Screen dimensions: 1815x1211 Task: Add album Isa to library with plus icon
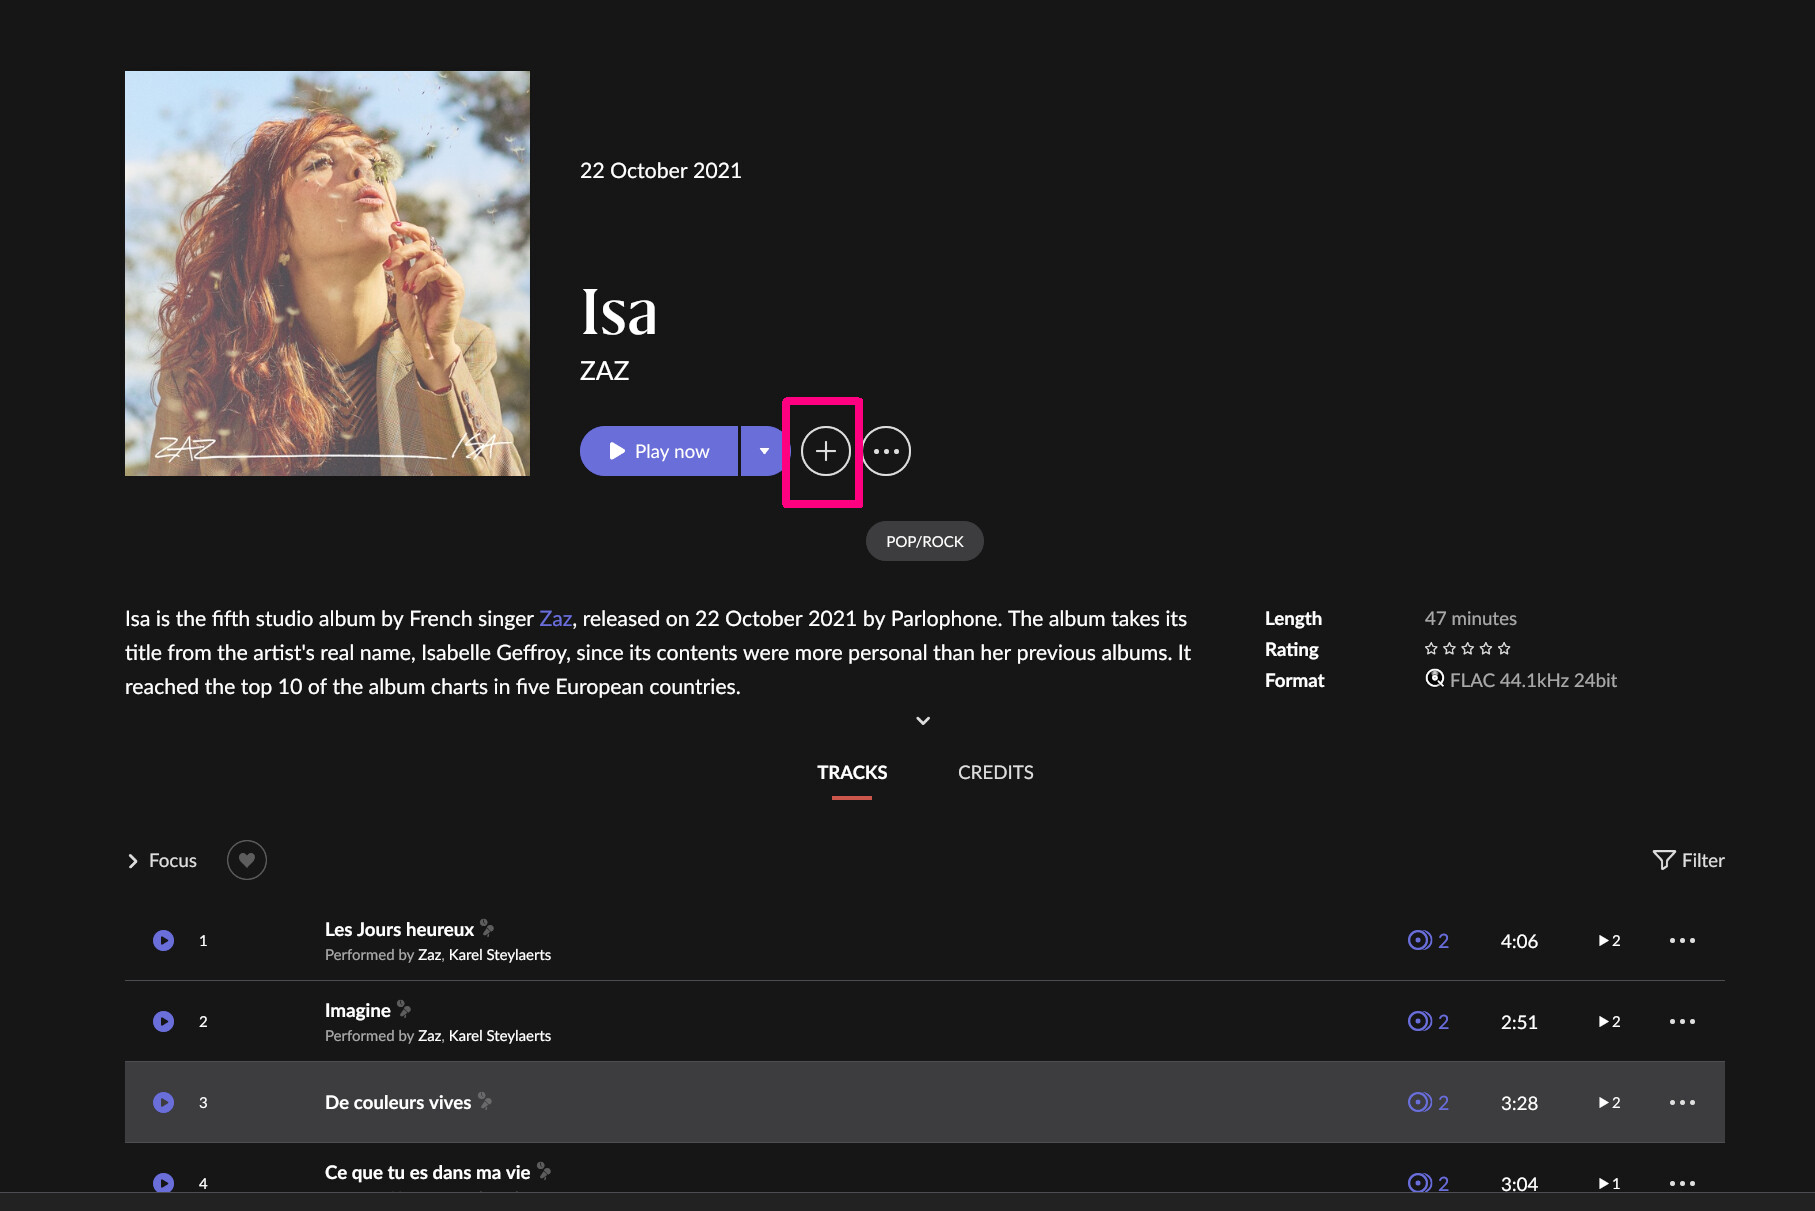tap(825, 451)
